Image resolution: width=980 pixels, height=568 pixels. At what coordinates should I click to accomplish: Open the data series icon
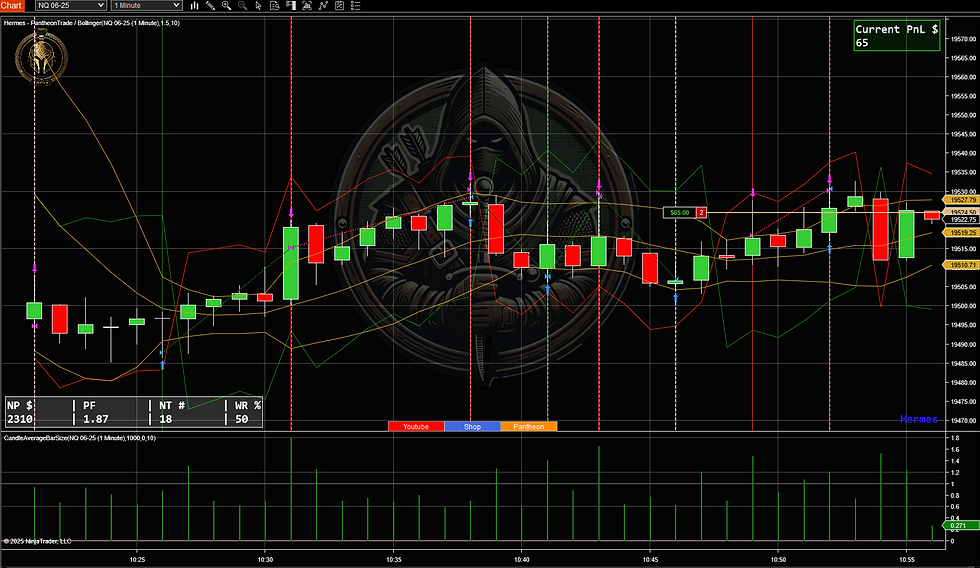click(274, 6)
